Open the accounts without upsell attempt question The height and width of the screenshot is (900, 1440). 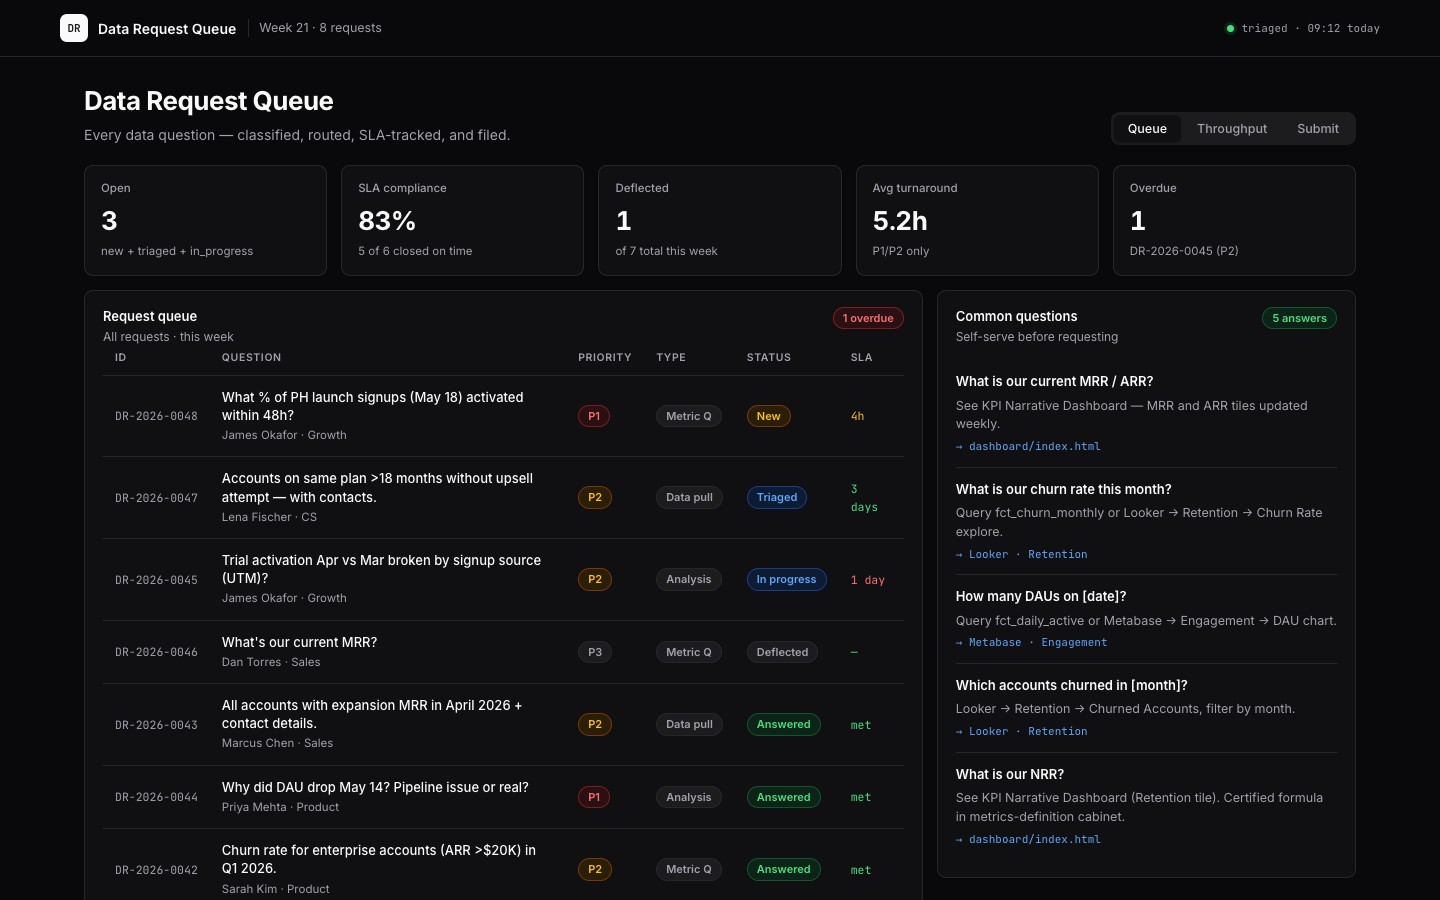(x=377, y=488)
